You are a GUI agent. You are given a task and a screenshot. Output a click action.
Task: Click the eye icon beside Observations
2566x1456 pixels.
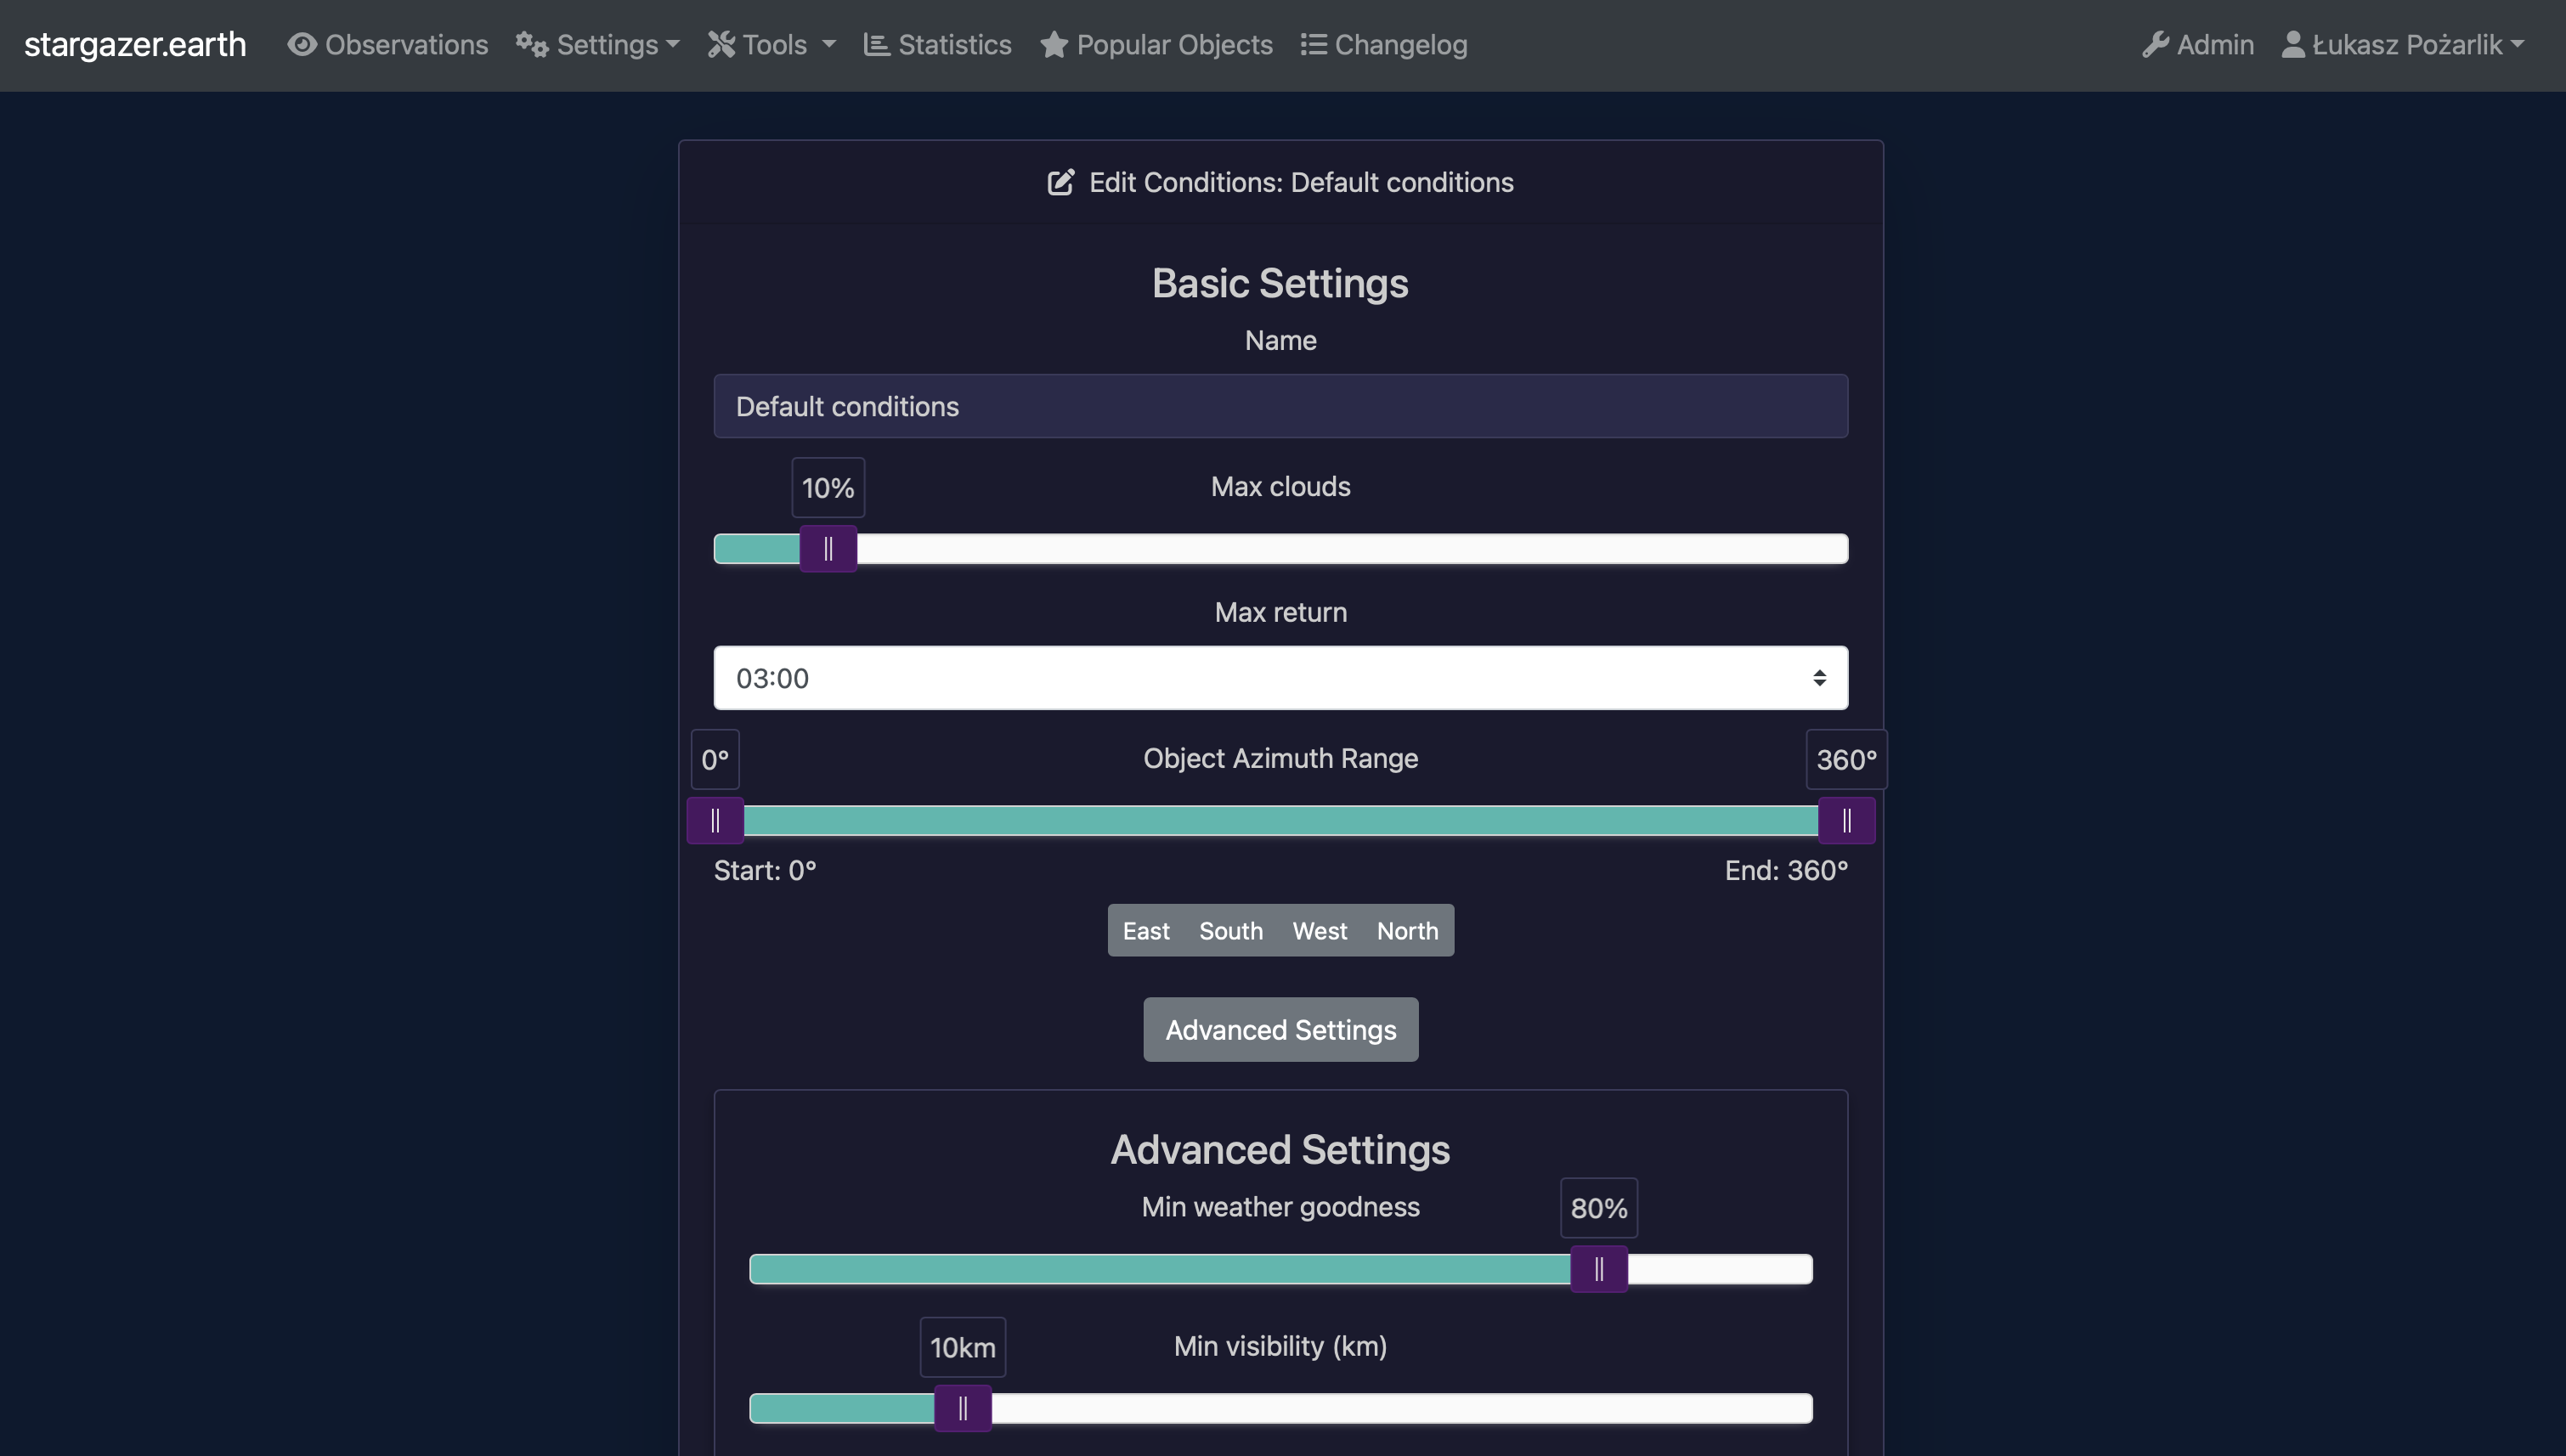(302, 45)
